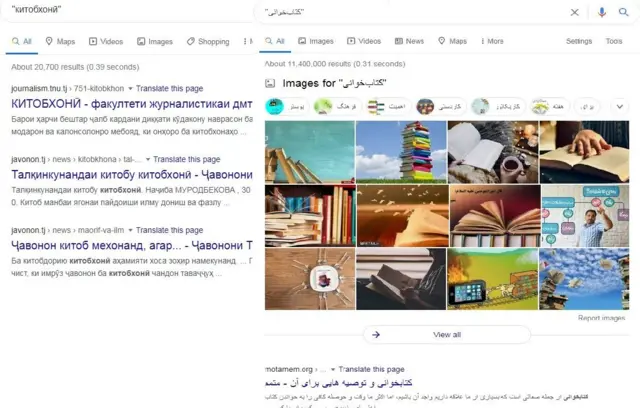This screenshot has height=408, width=640.
Task: Start voice search with microphone icon
Action: (x=602, y=12)
